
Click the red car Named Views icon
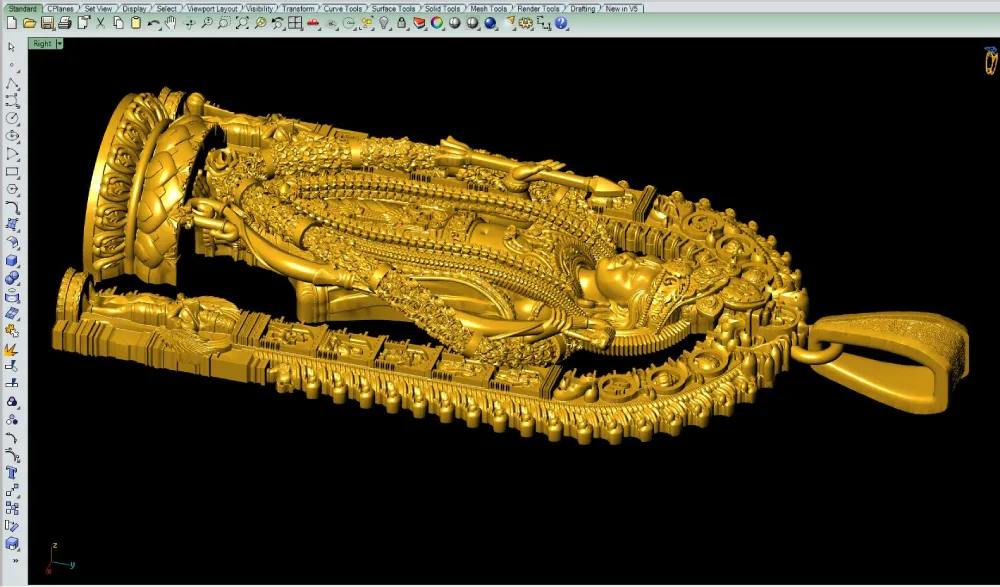[x=312, y=23]
